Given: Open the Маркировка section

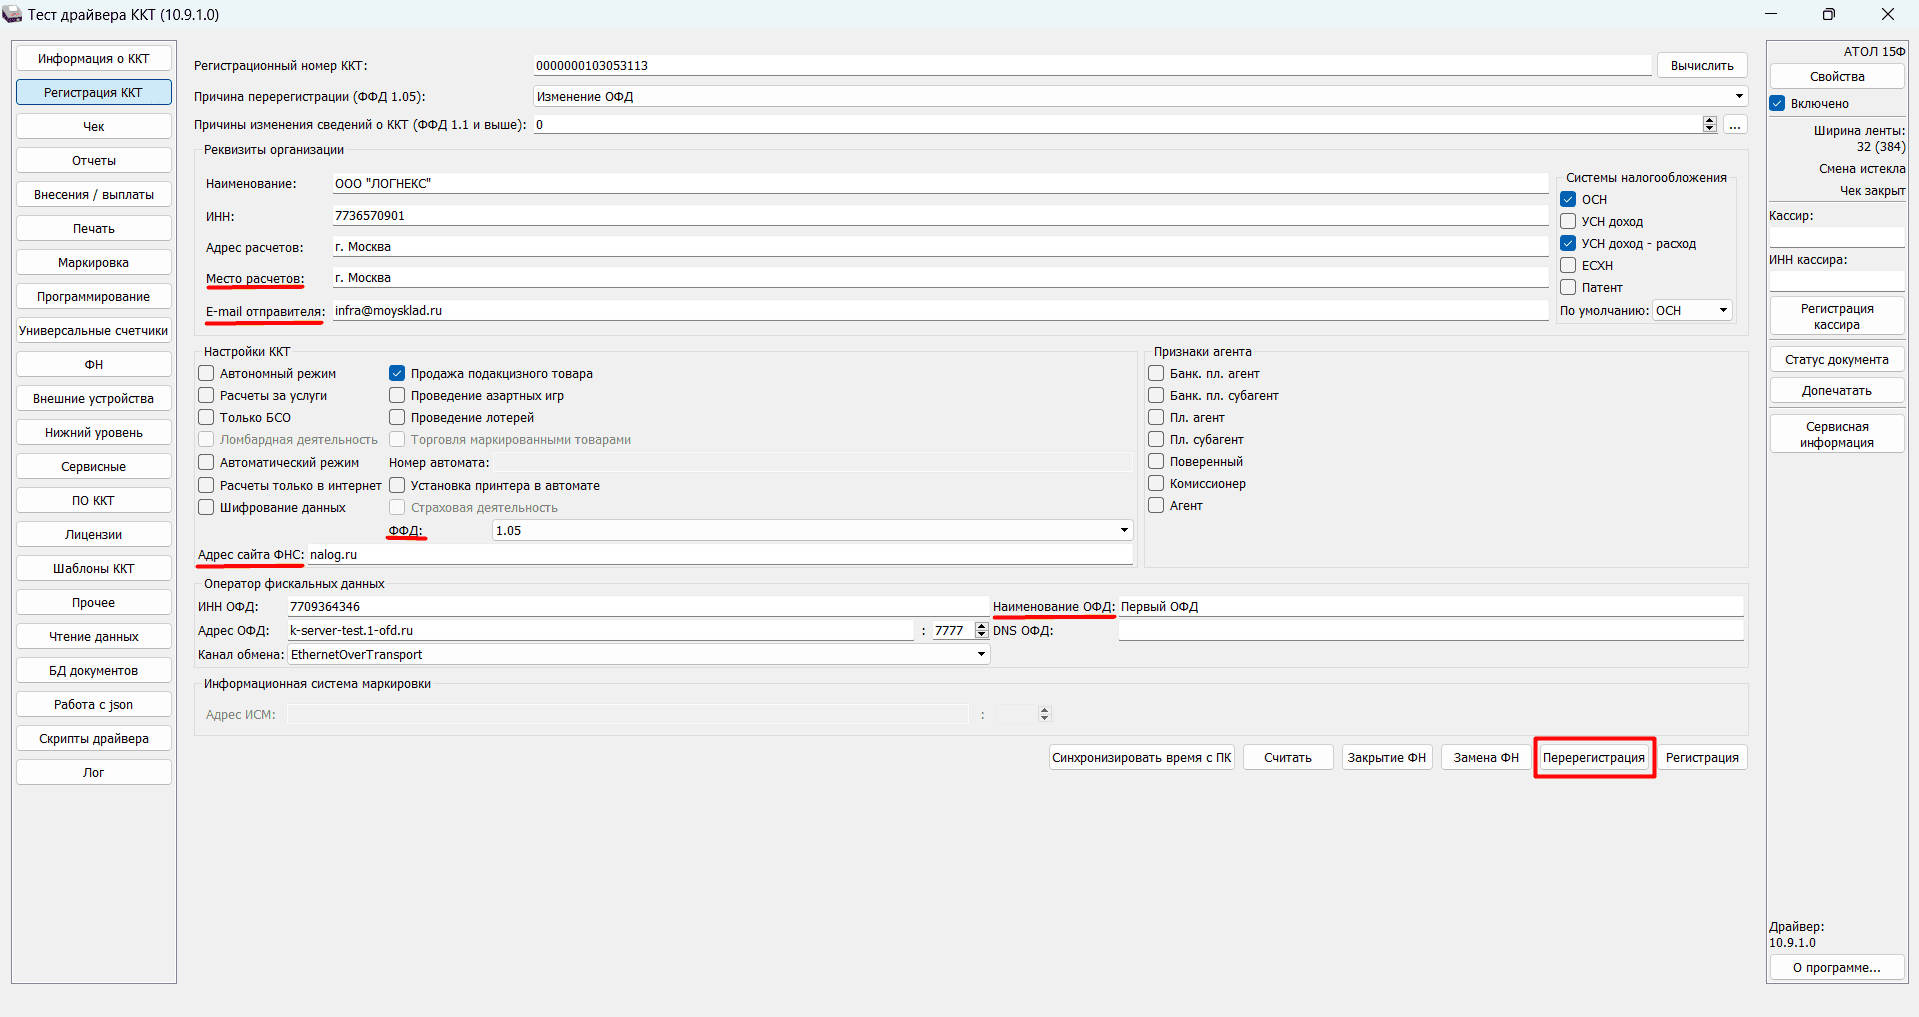Looking at the screenshot, I should pyautogui.click(x=94, y=263).
